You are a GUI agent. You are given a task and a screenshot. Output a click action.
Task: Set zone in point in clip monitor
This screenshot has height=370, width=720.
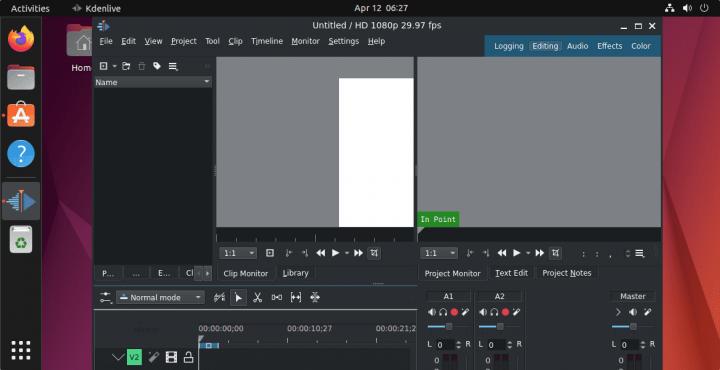(x=288, y=253)
